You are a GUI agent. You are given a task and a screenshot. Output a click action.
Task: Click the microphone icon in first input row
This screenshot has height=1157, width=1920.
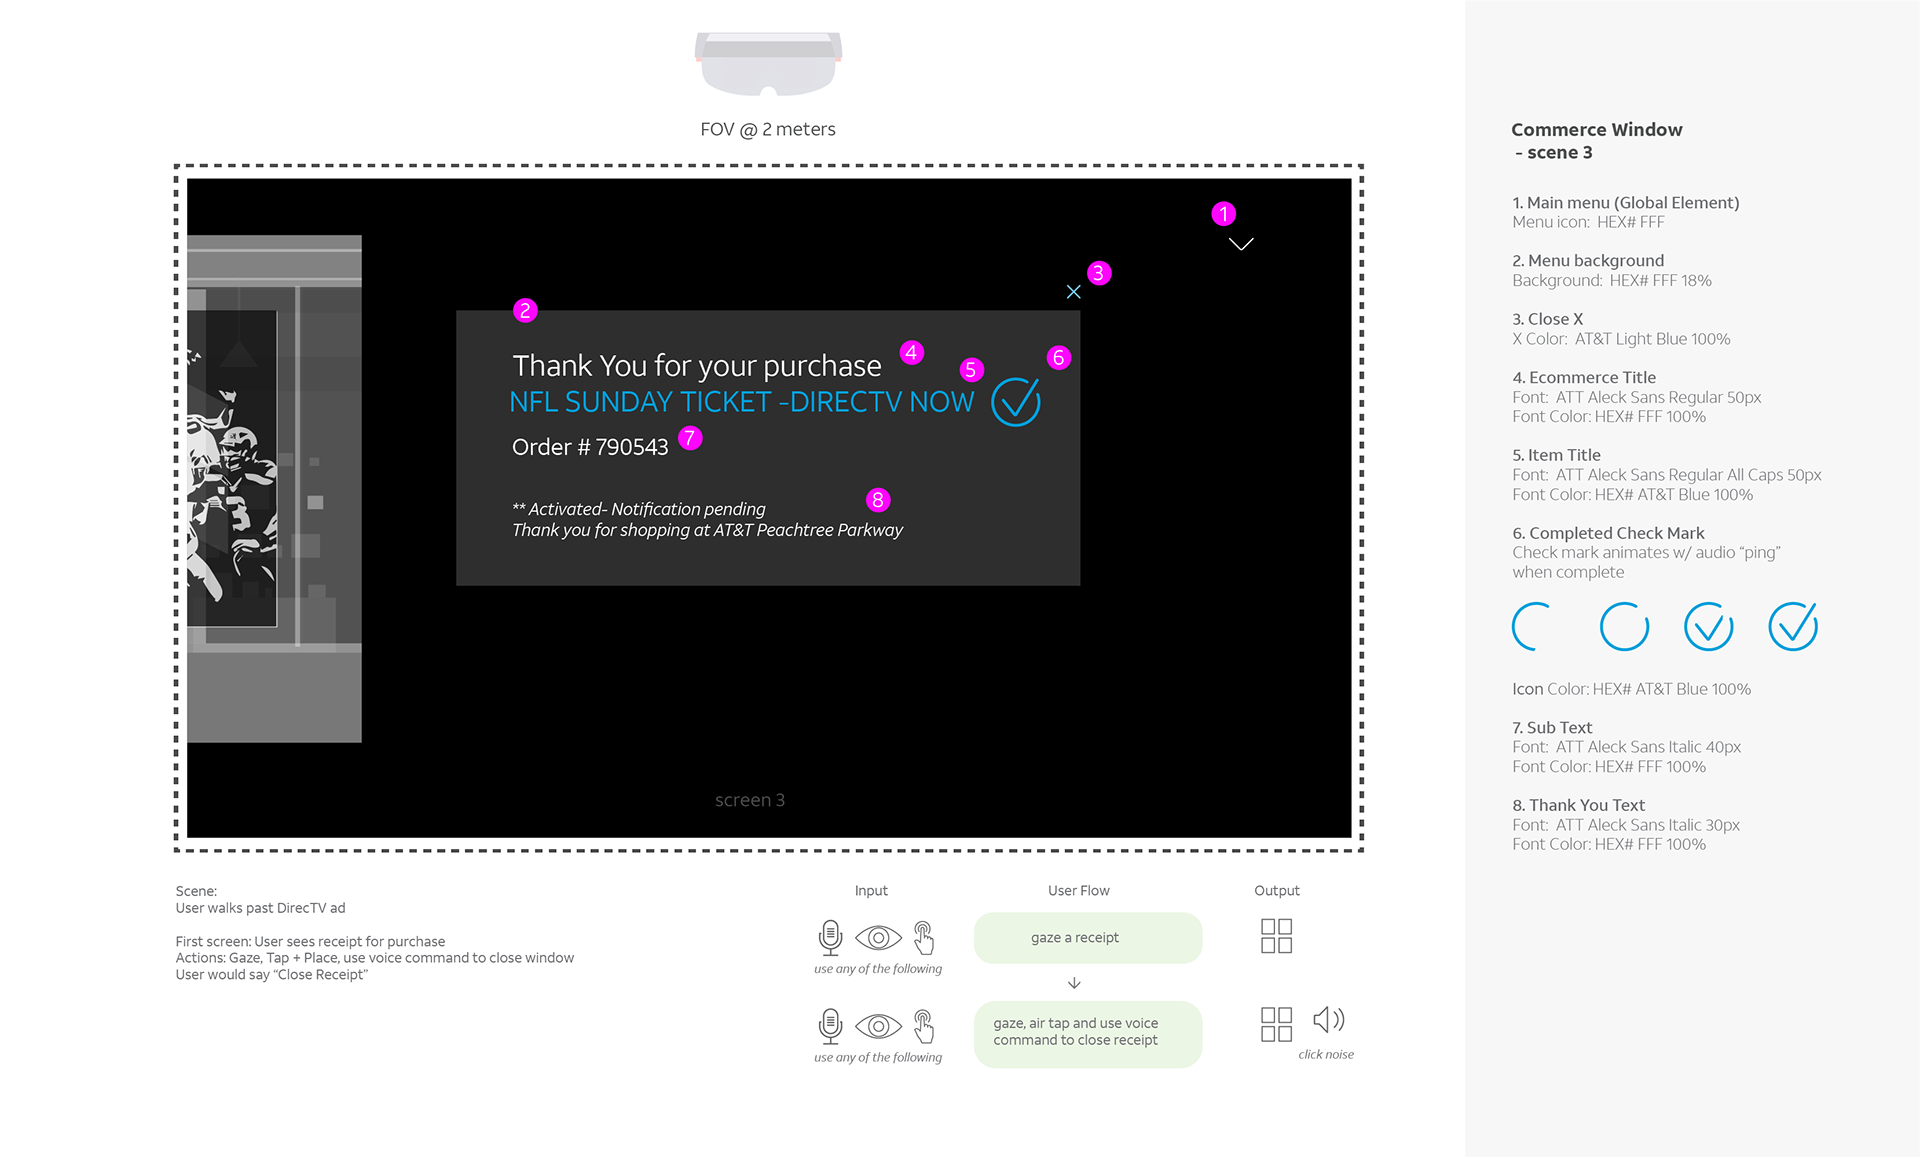coord(830,938)
